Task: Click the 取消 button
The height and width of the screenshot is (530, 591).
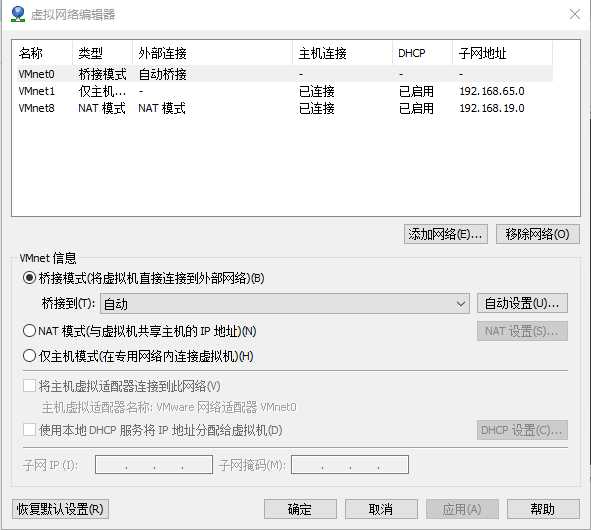Action: click(381, 509)
